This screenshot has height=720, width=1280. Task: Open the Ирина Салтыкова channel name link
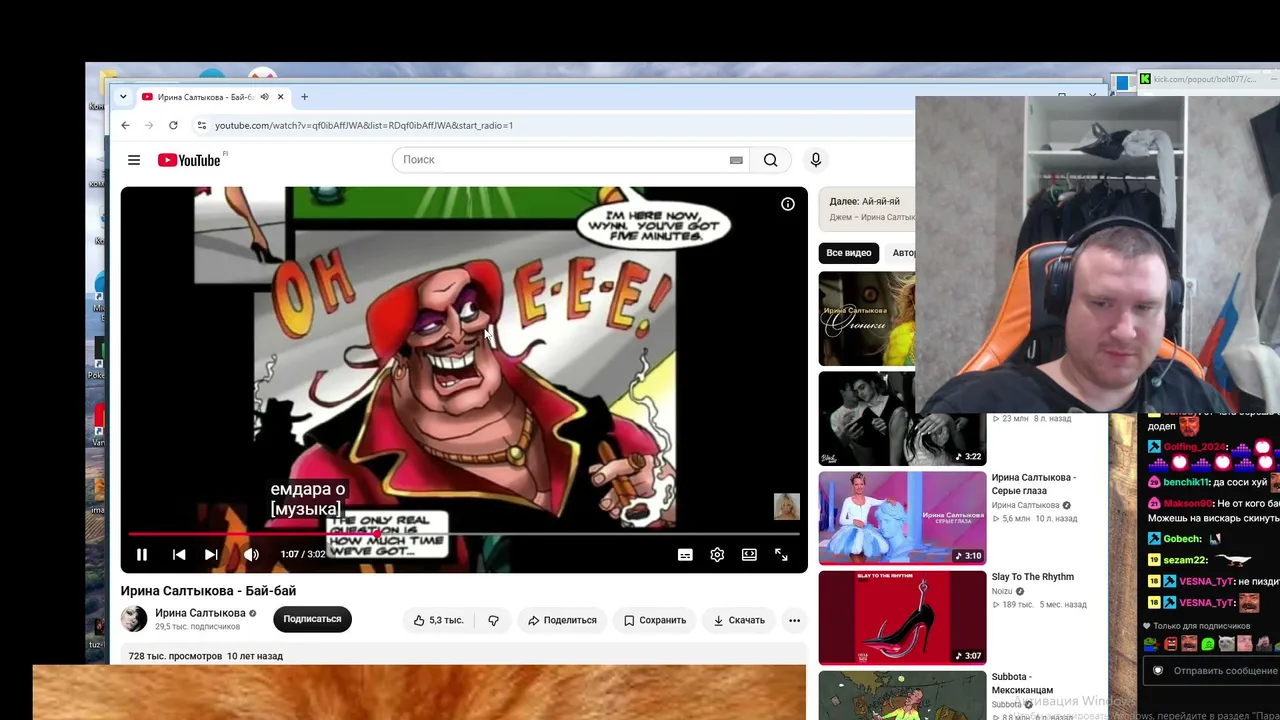pyautogui.click(x=200, y=613)
